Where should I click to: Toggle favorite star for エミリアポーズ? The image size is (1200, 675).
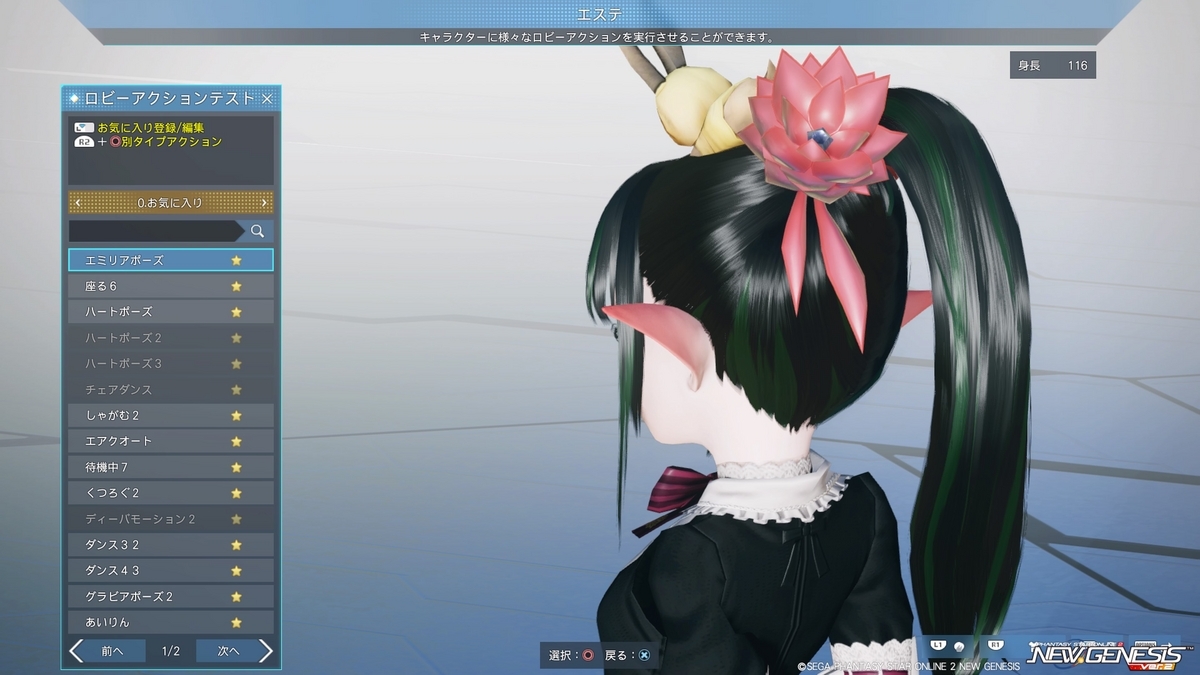(237, 260)
